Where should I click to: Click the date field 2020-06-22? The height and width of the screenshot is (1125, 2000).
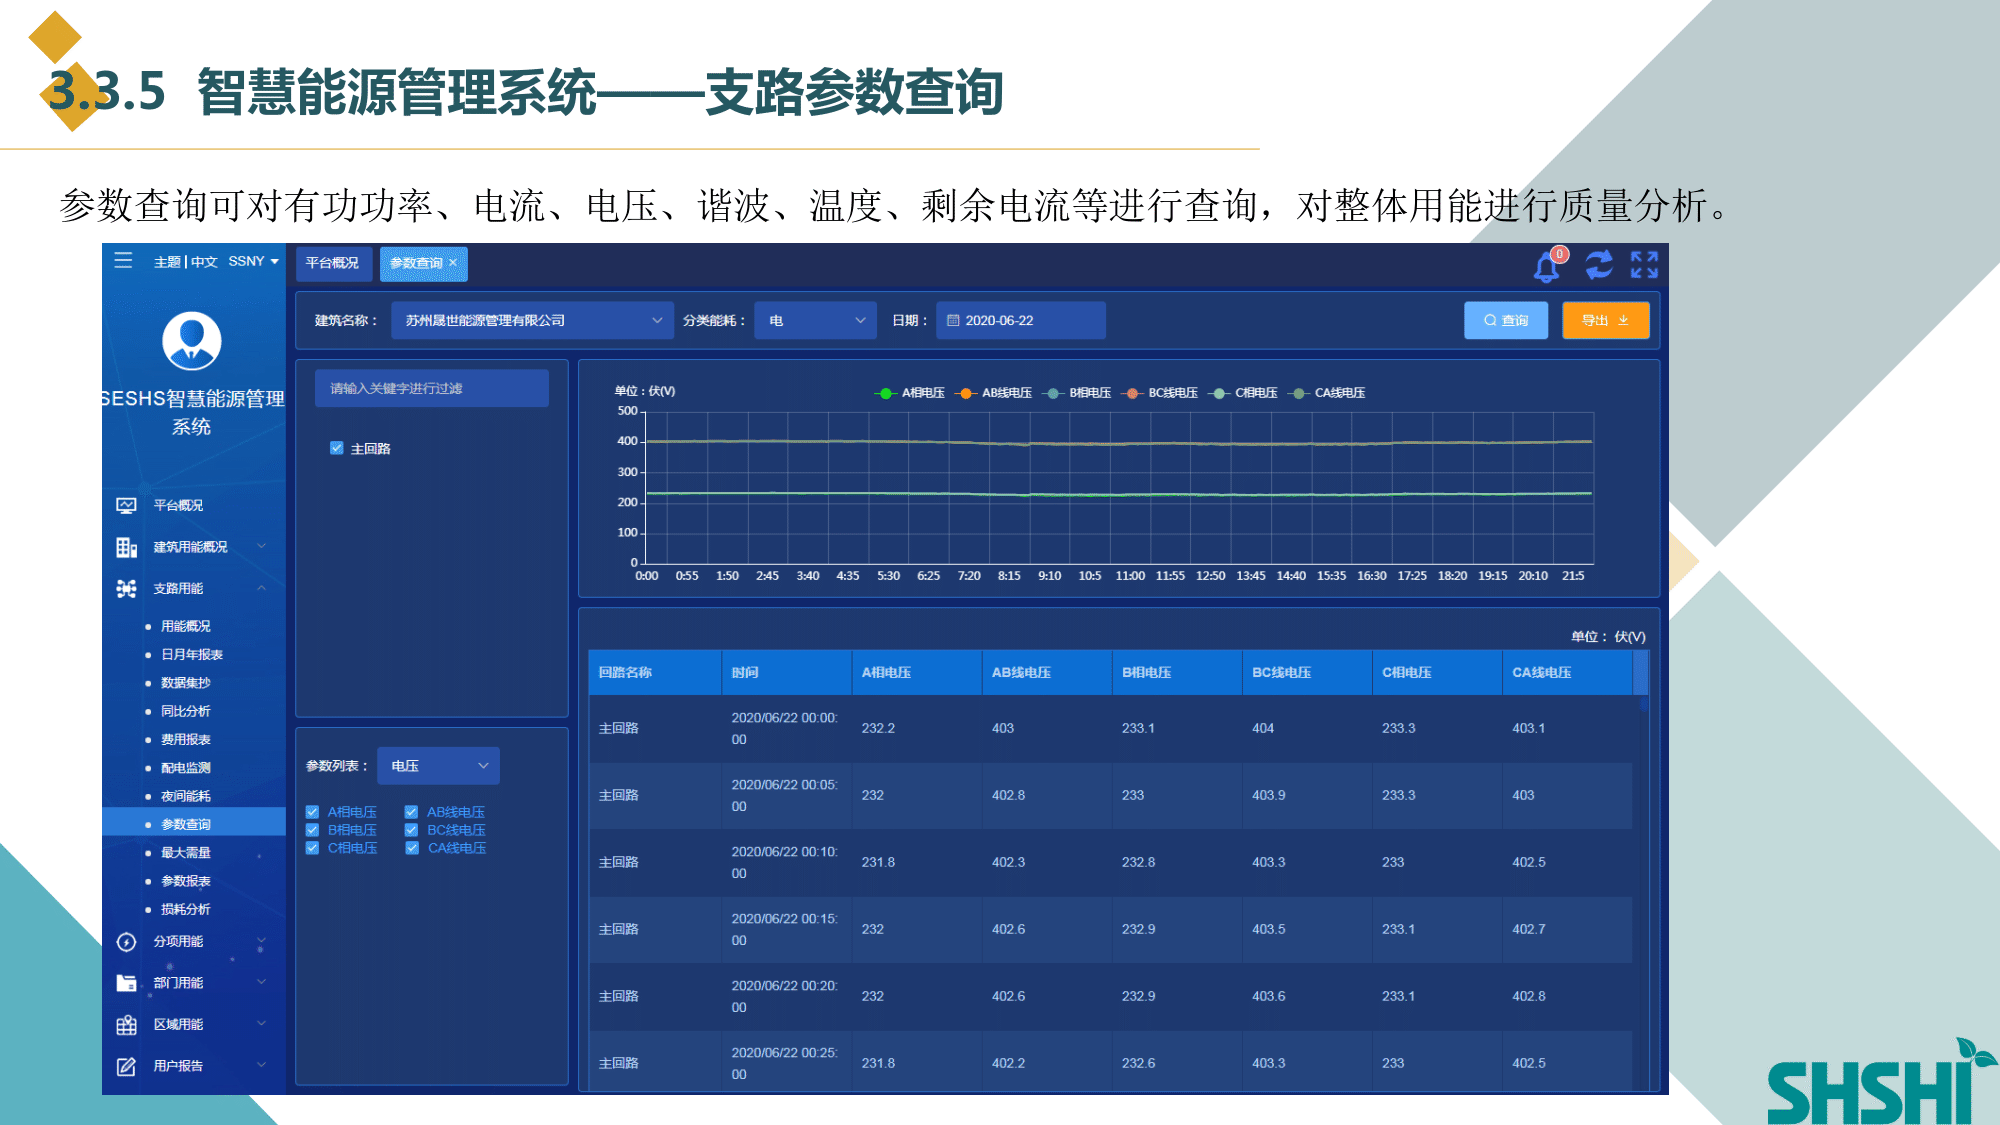pos(1021,321)
